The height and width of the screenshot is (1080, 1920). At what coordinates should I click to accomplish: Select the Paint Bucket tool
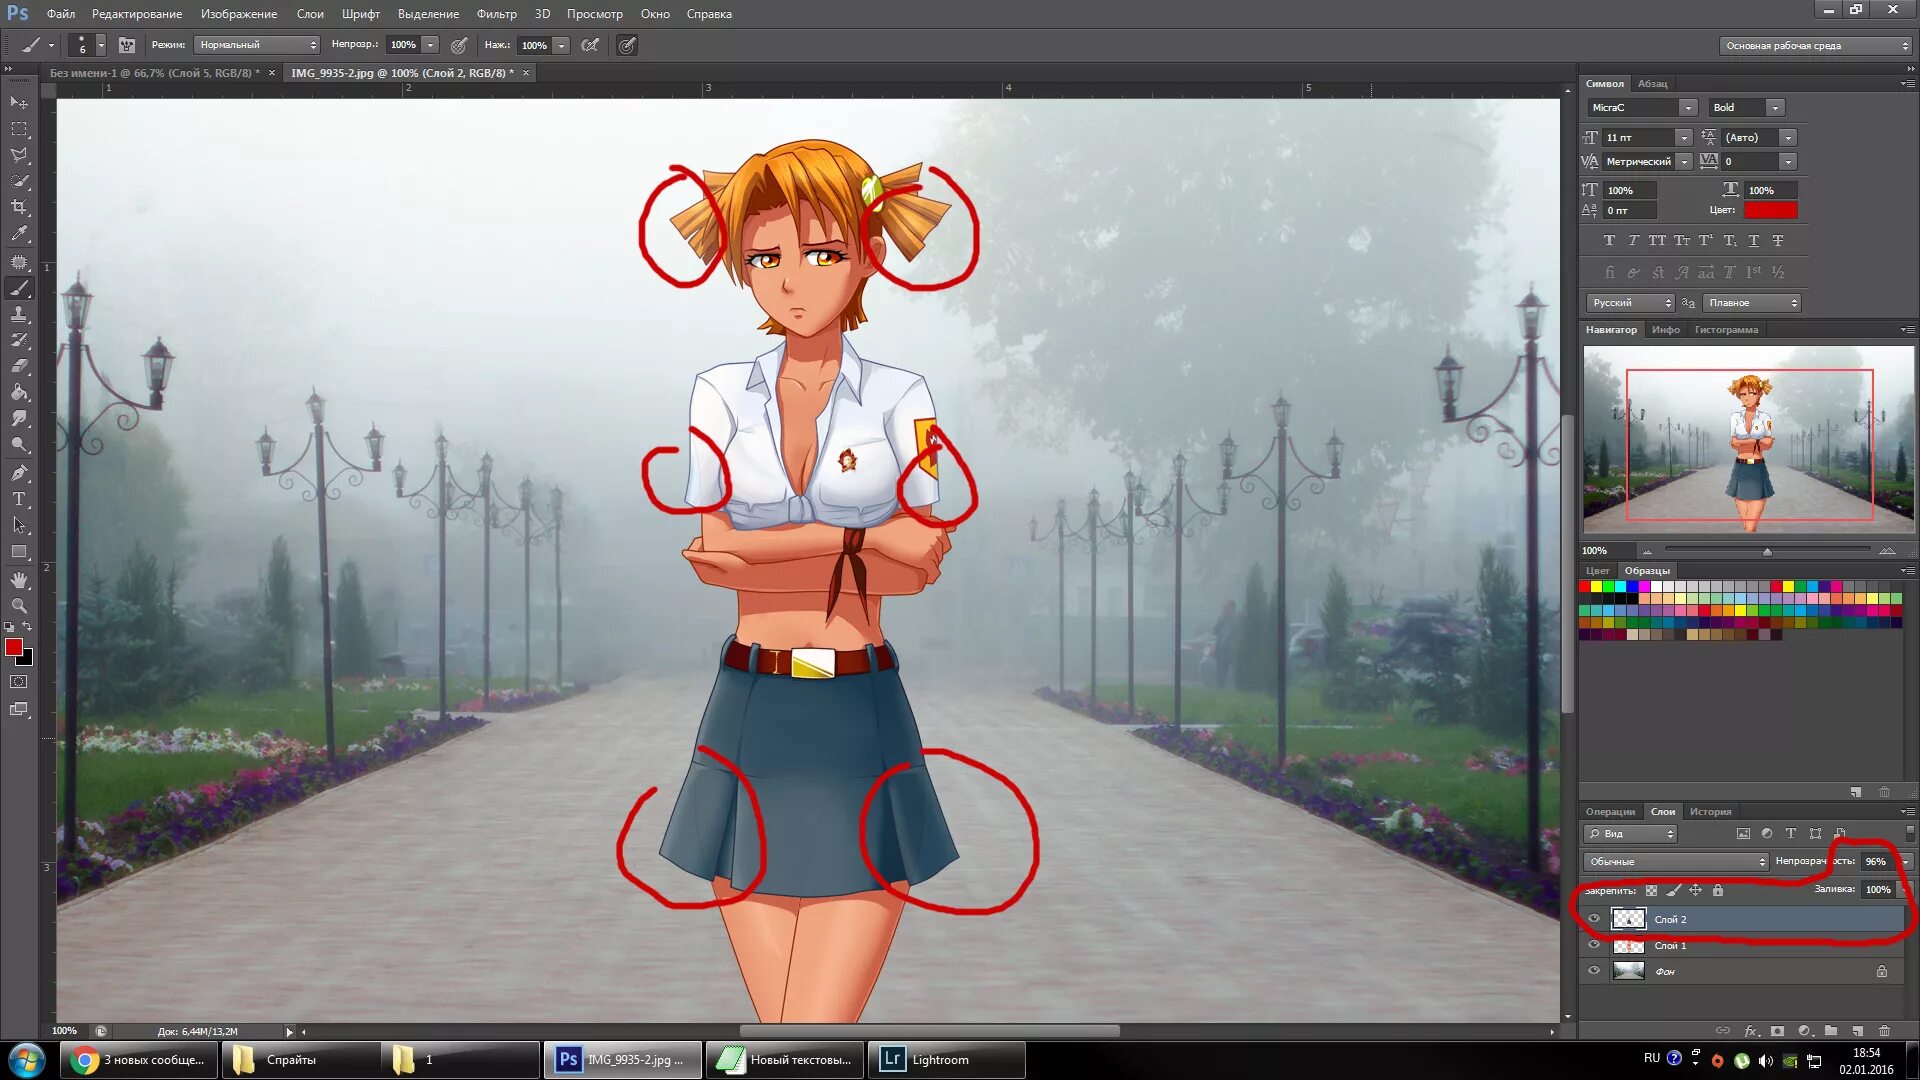19,392
